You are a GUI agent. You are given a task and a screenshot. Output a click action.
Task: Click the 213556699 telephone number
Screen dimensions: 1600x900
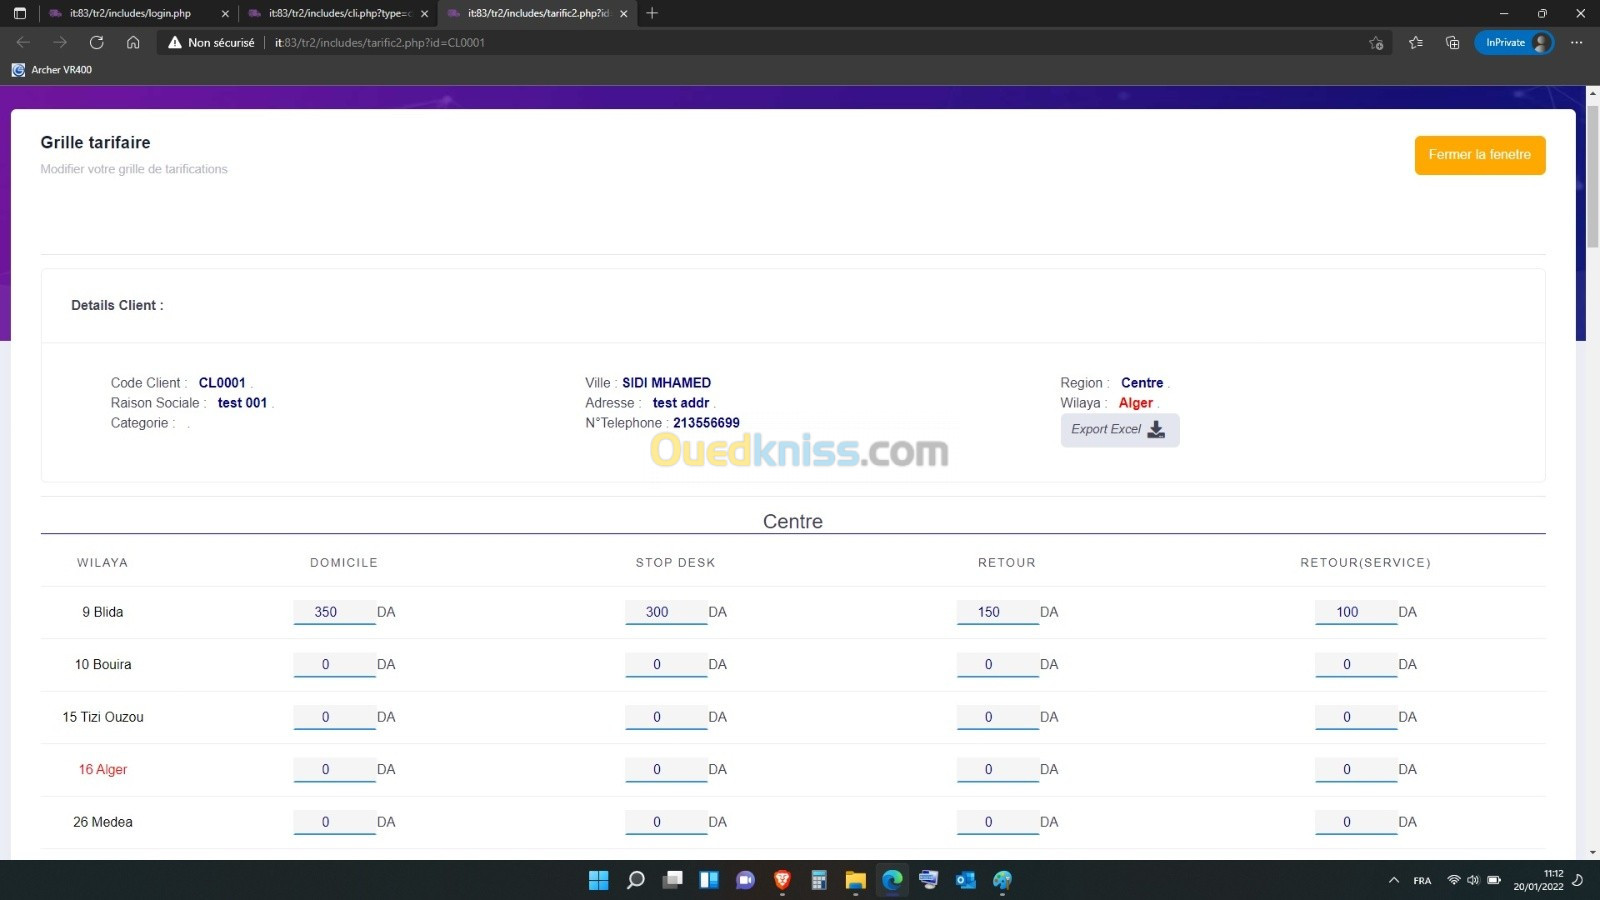point(706,423)
